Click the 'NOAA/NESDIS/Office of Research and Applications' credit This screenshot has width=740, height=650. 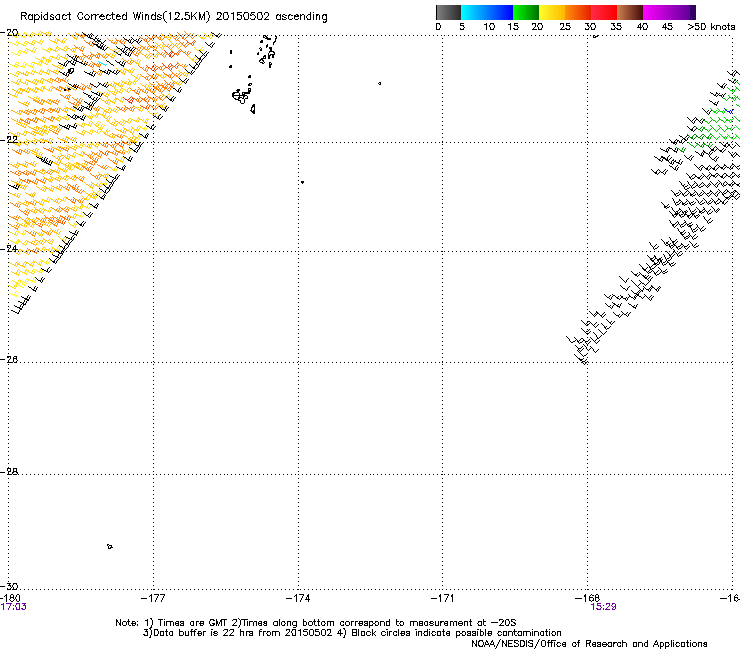coord(589,644)
